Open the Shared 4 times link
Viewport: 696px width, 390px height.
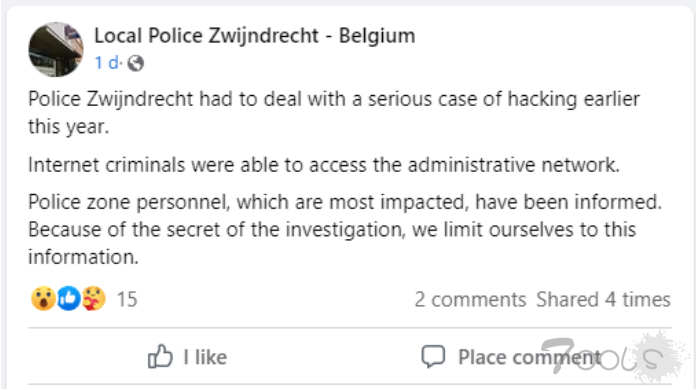[x=603, y=299]
